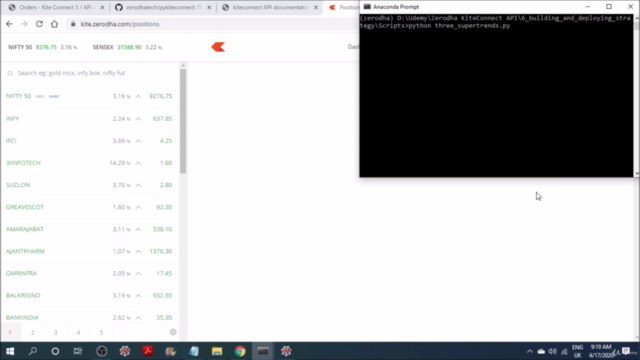Image resolution: width=640 pixels, height=360 pixels.
Task: Click the browser forward arrow
Action: [x=24, y=24]
